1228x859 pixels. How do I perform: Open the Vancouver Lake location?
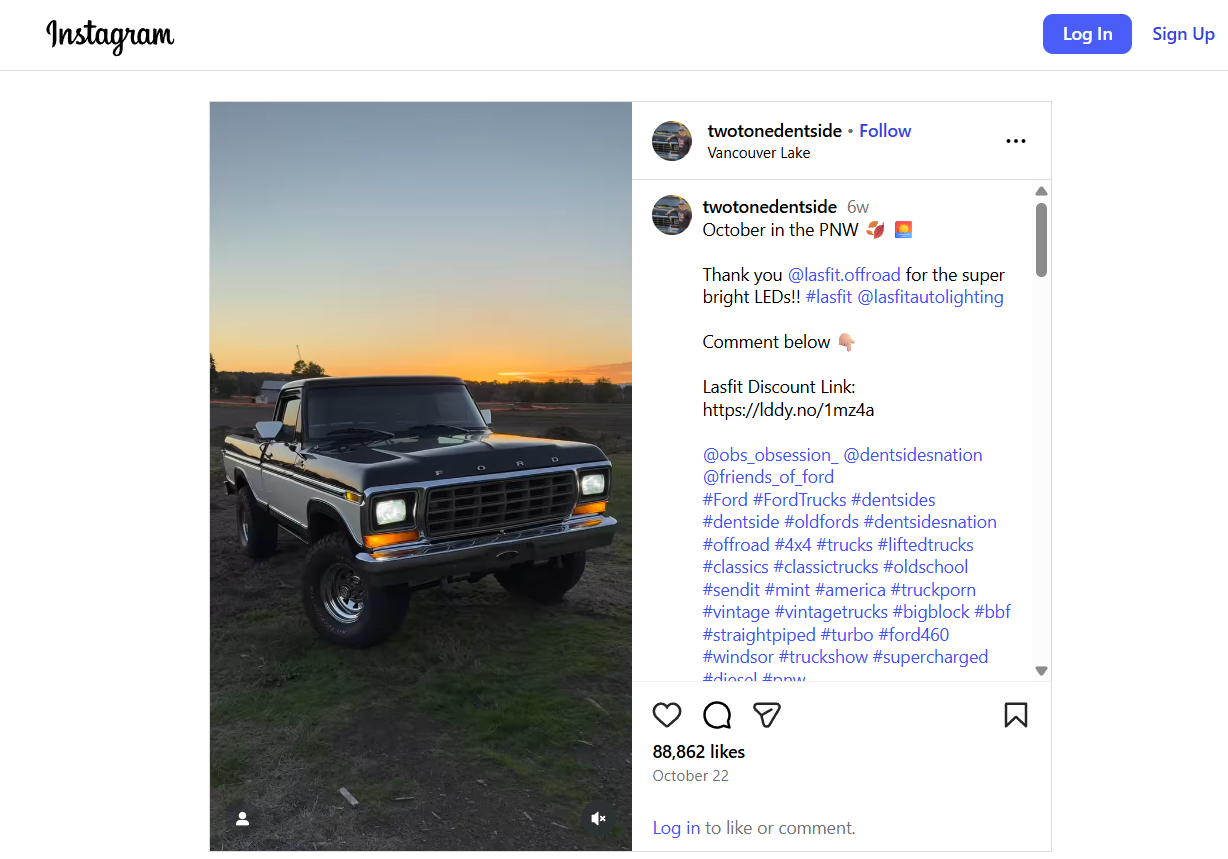[x=758, y=153]
